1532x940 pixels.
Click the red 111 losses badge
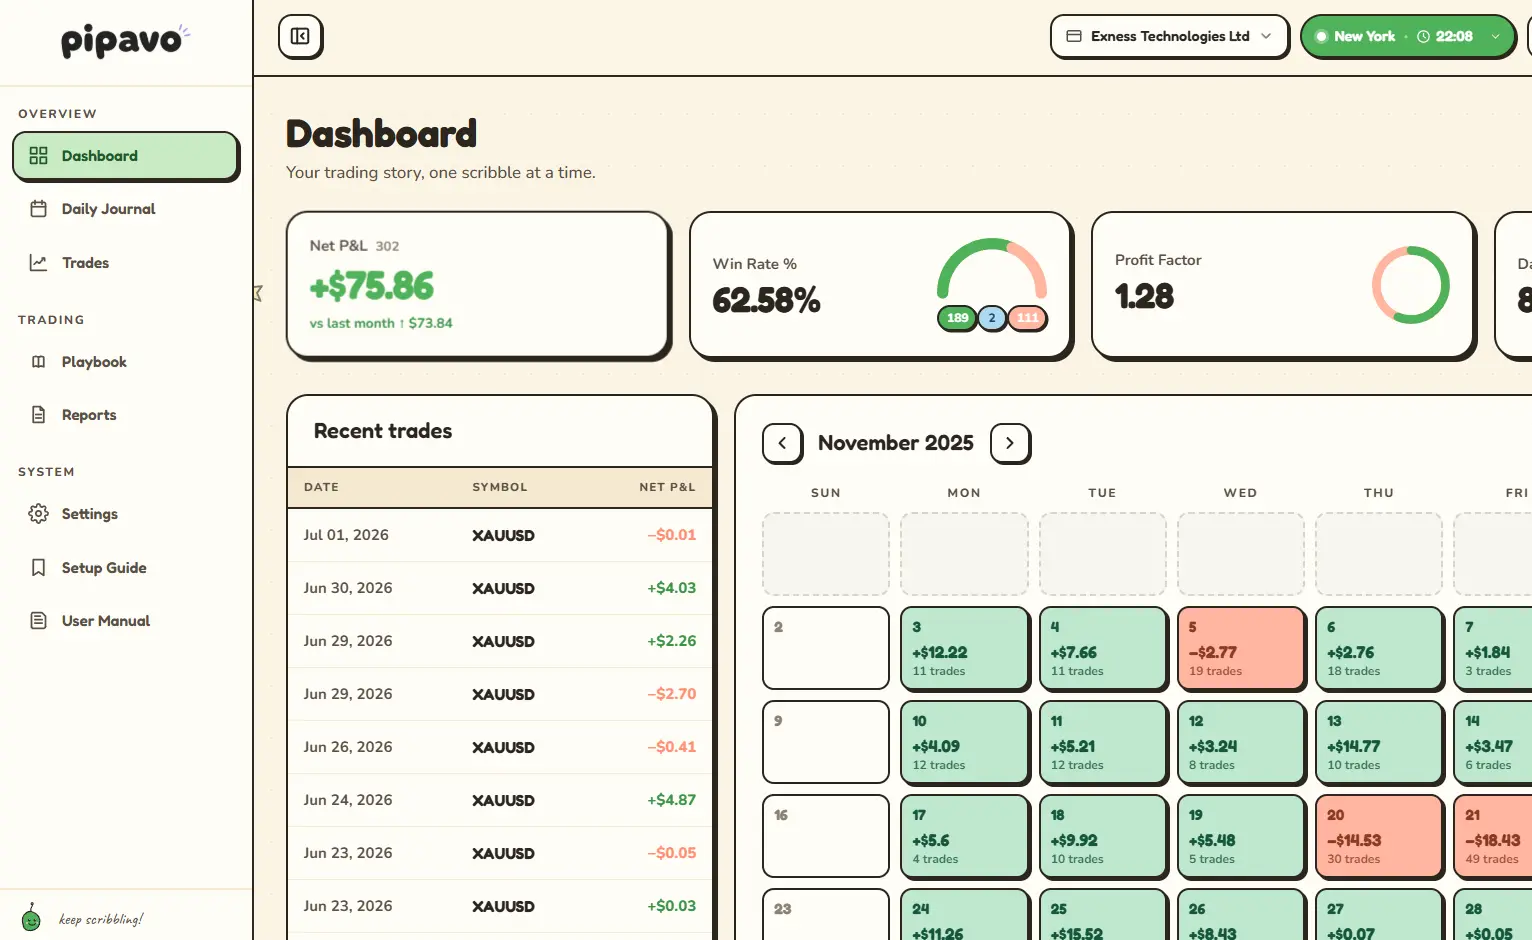[1027, 318]
